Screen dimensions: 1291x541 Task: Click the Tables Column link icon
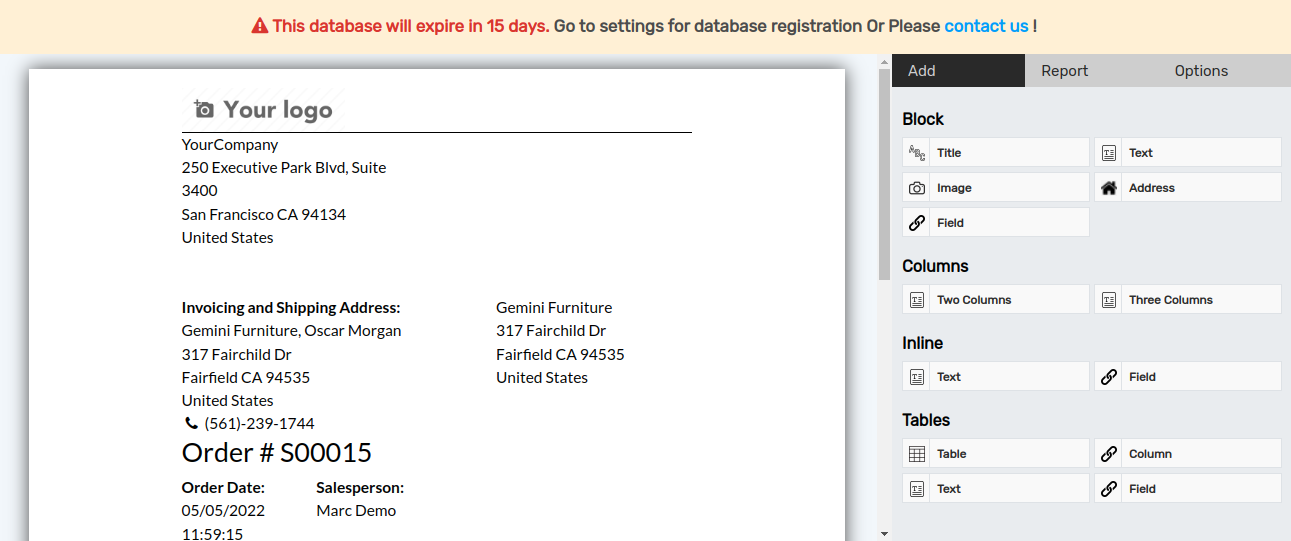point(1109,454)
